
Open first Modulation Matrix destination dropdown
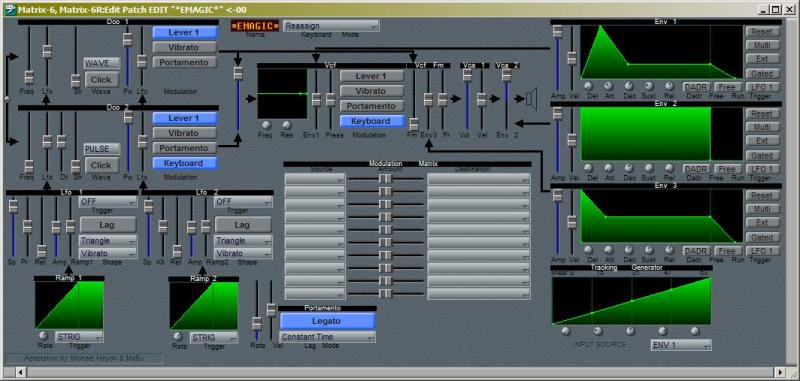pos(479,179)
